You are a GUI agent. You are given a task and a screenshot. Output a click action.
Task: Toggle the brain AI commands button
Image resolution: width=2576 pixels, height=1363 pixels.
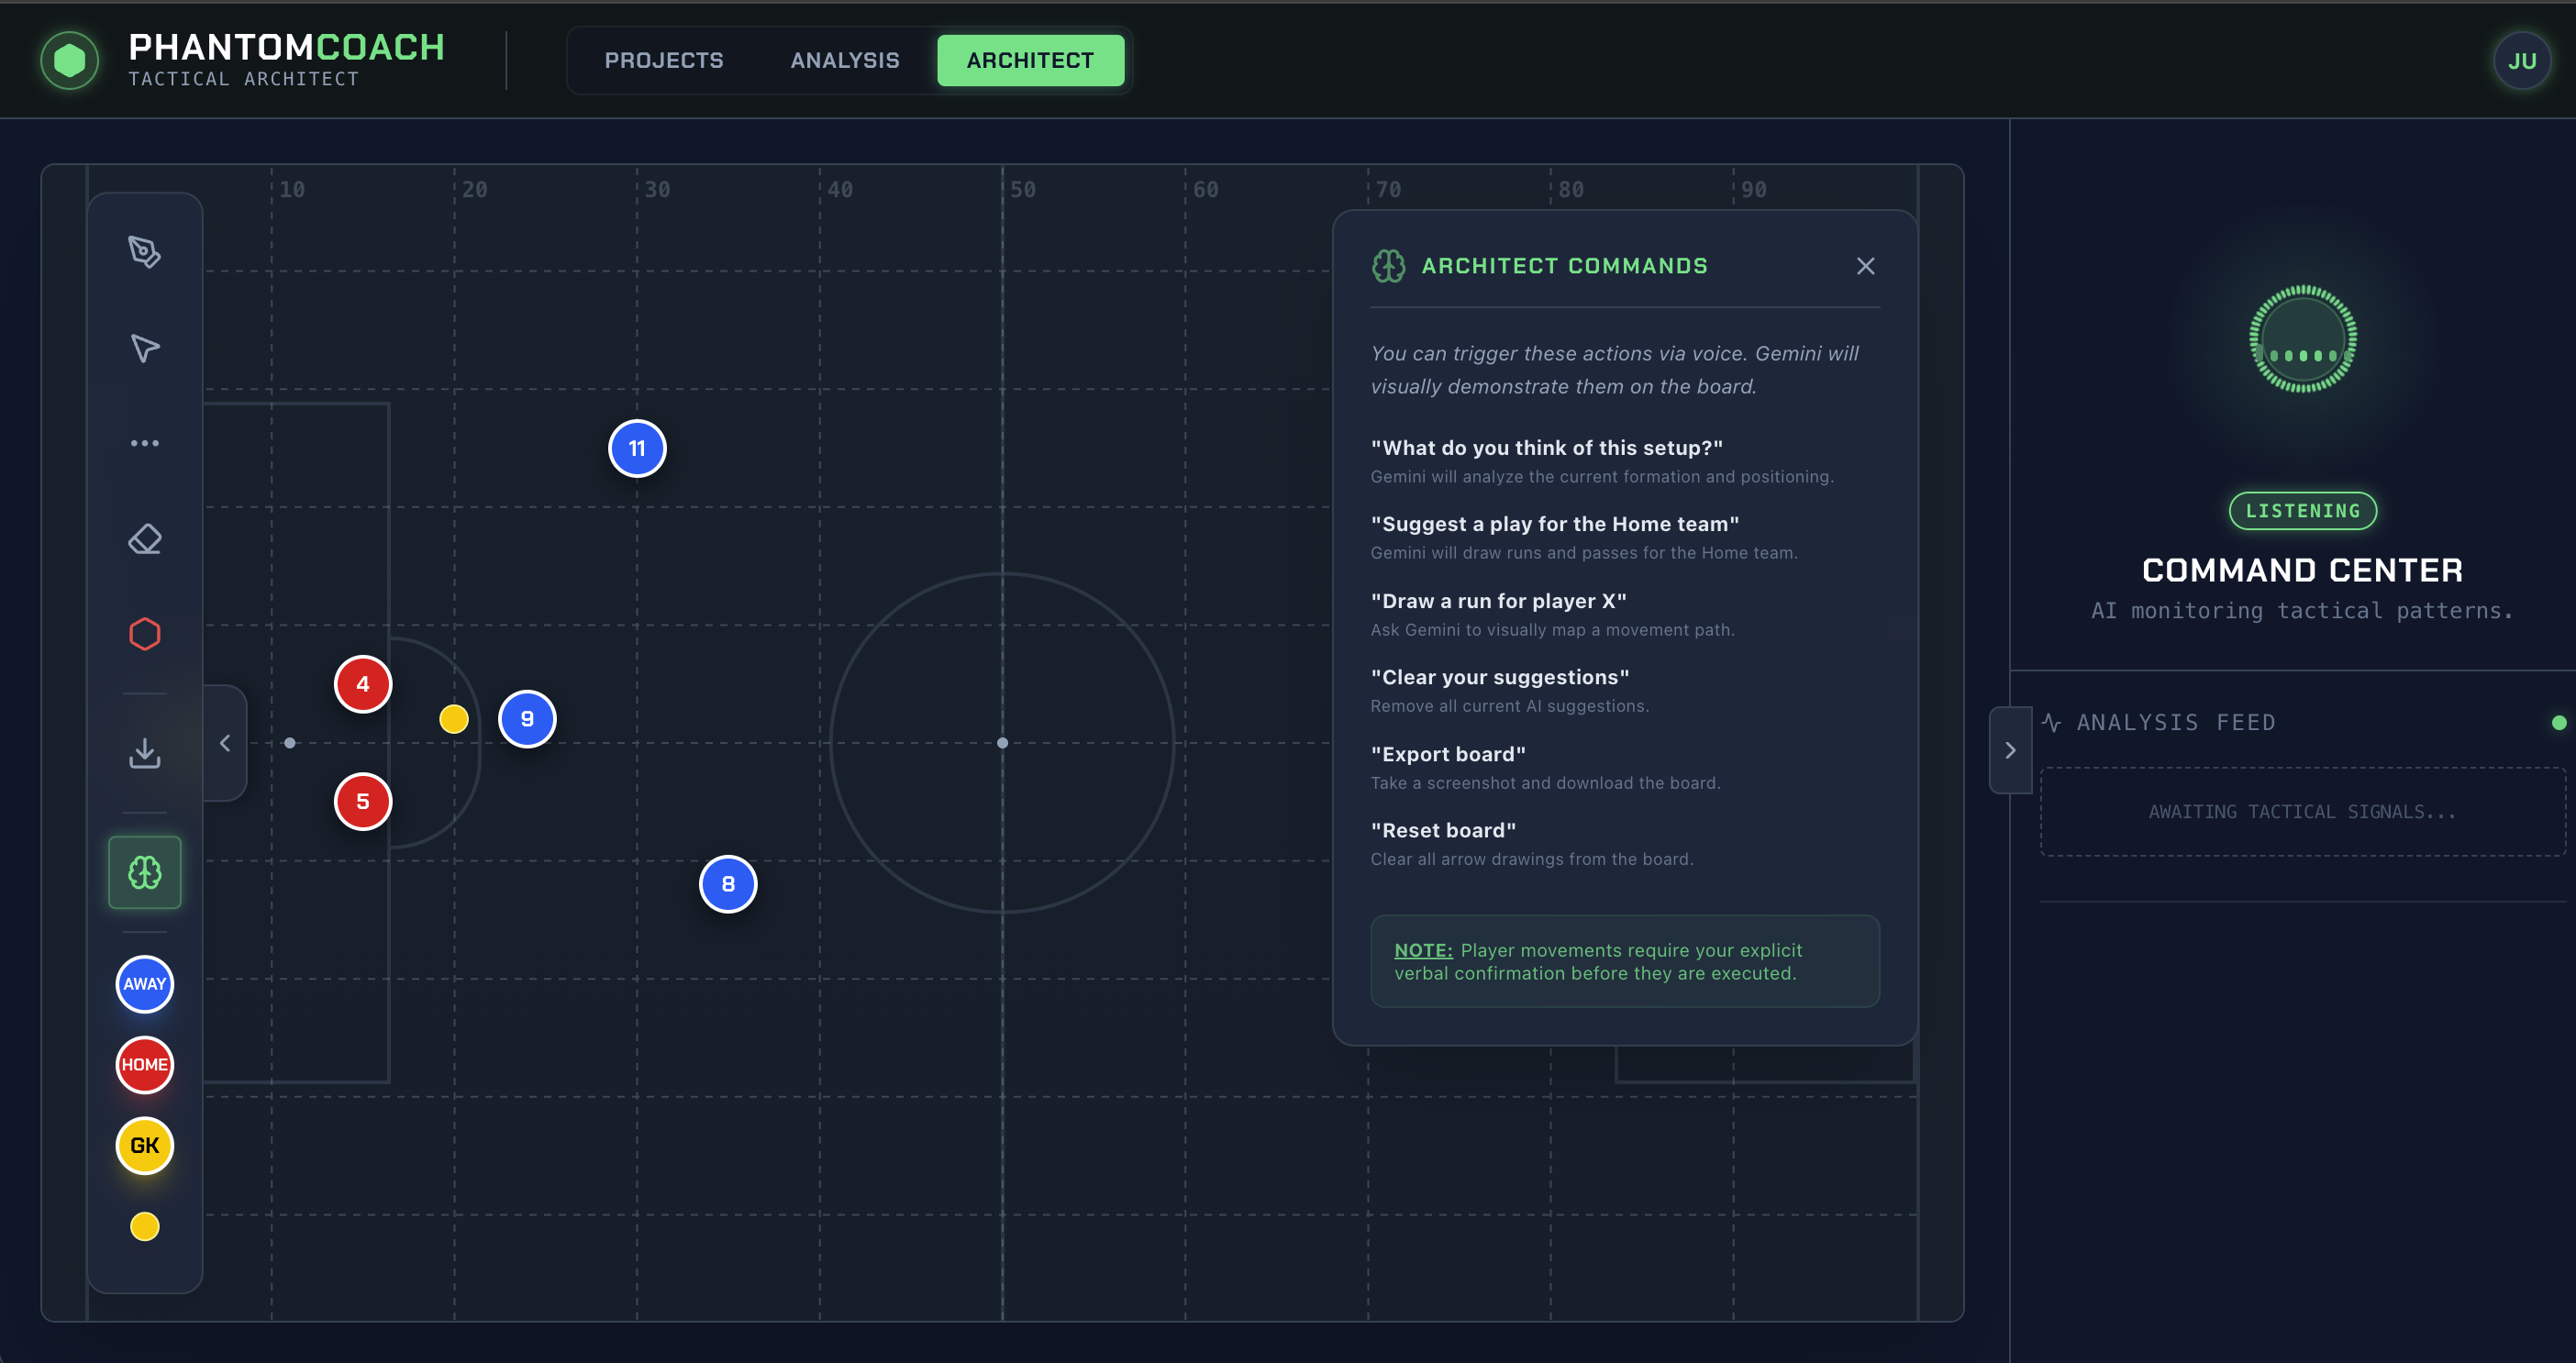[145, 872]
